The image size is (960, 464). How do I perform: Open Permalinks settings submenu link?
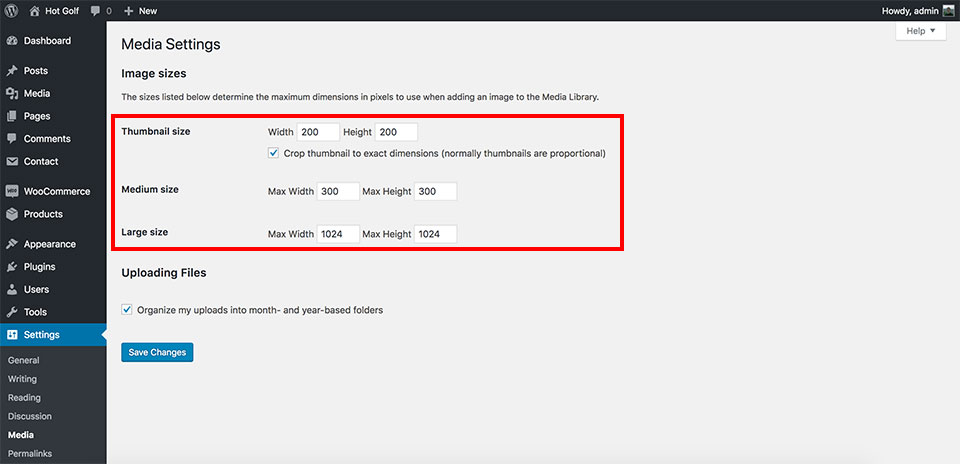[30, 454]
